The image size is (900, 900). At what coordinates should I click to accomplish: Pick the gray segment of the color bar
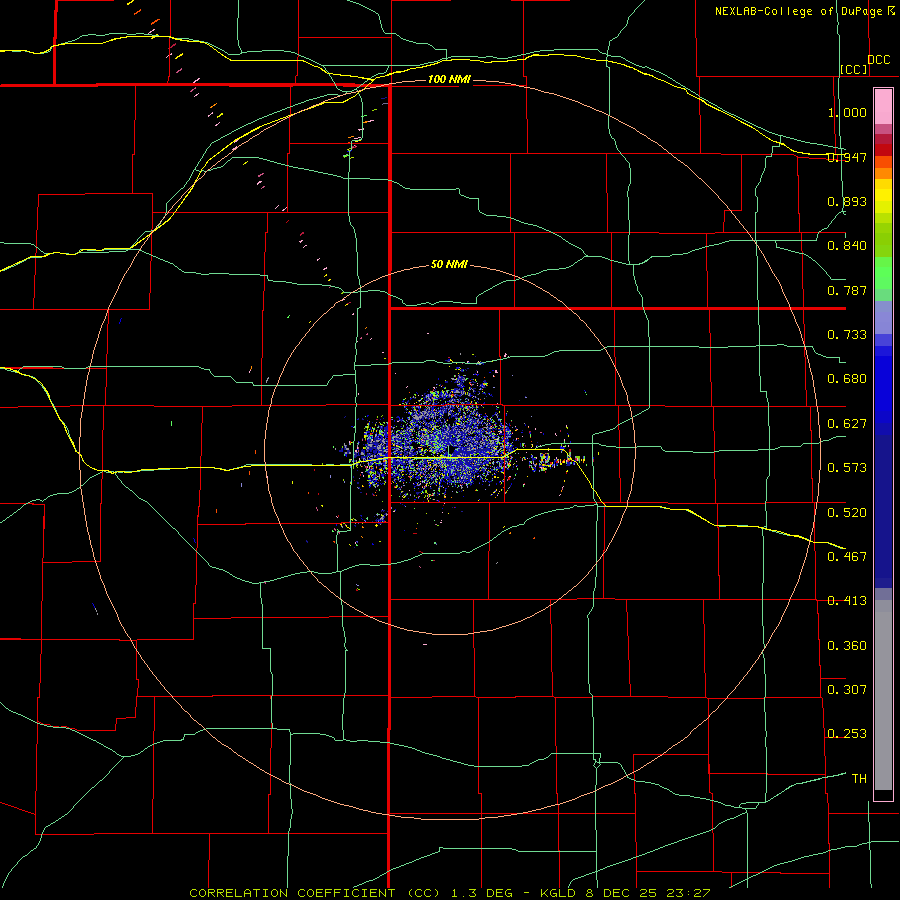pyautogui.click(x=883, y=695)
